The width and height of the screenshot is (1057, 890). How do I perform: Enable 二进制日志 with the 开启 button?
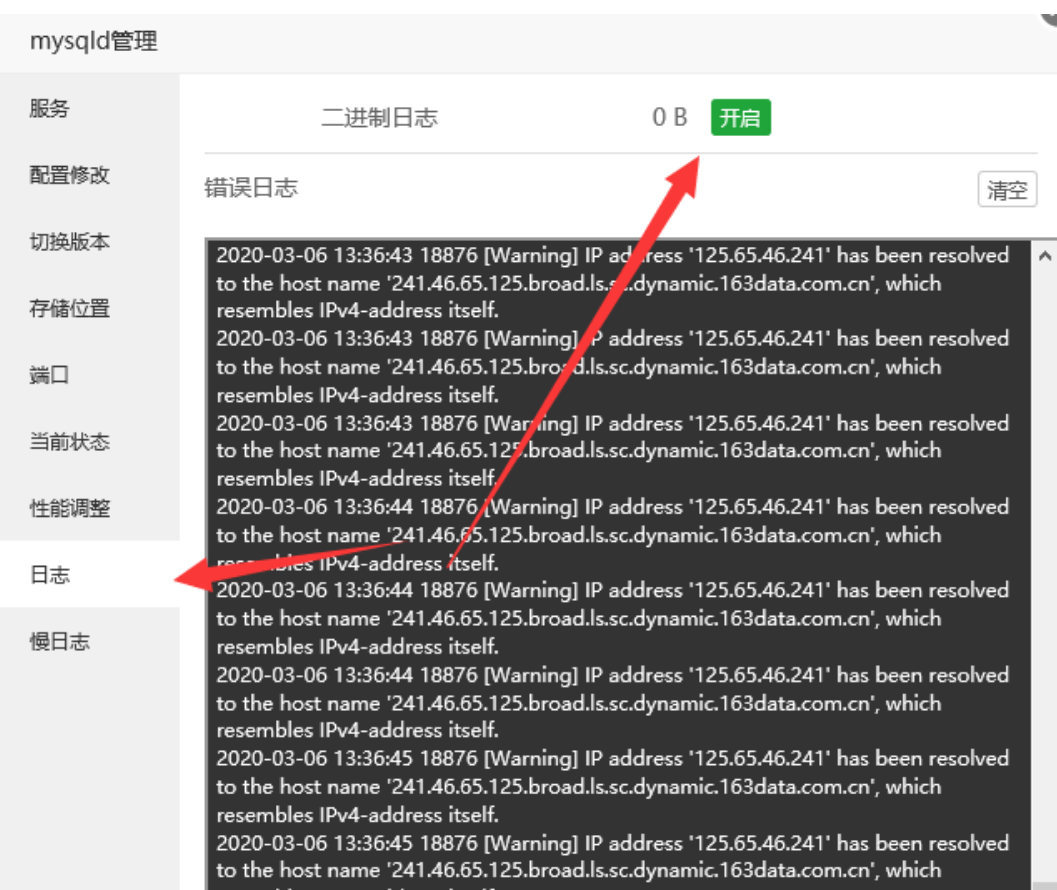click(x=740, y=117)
